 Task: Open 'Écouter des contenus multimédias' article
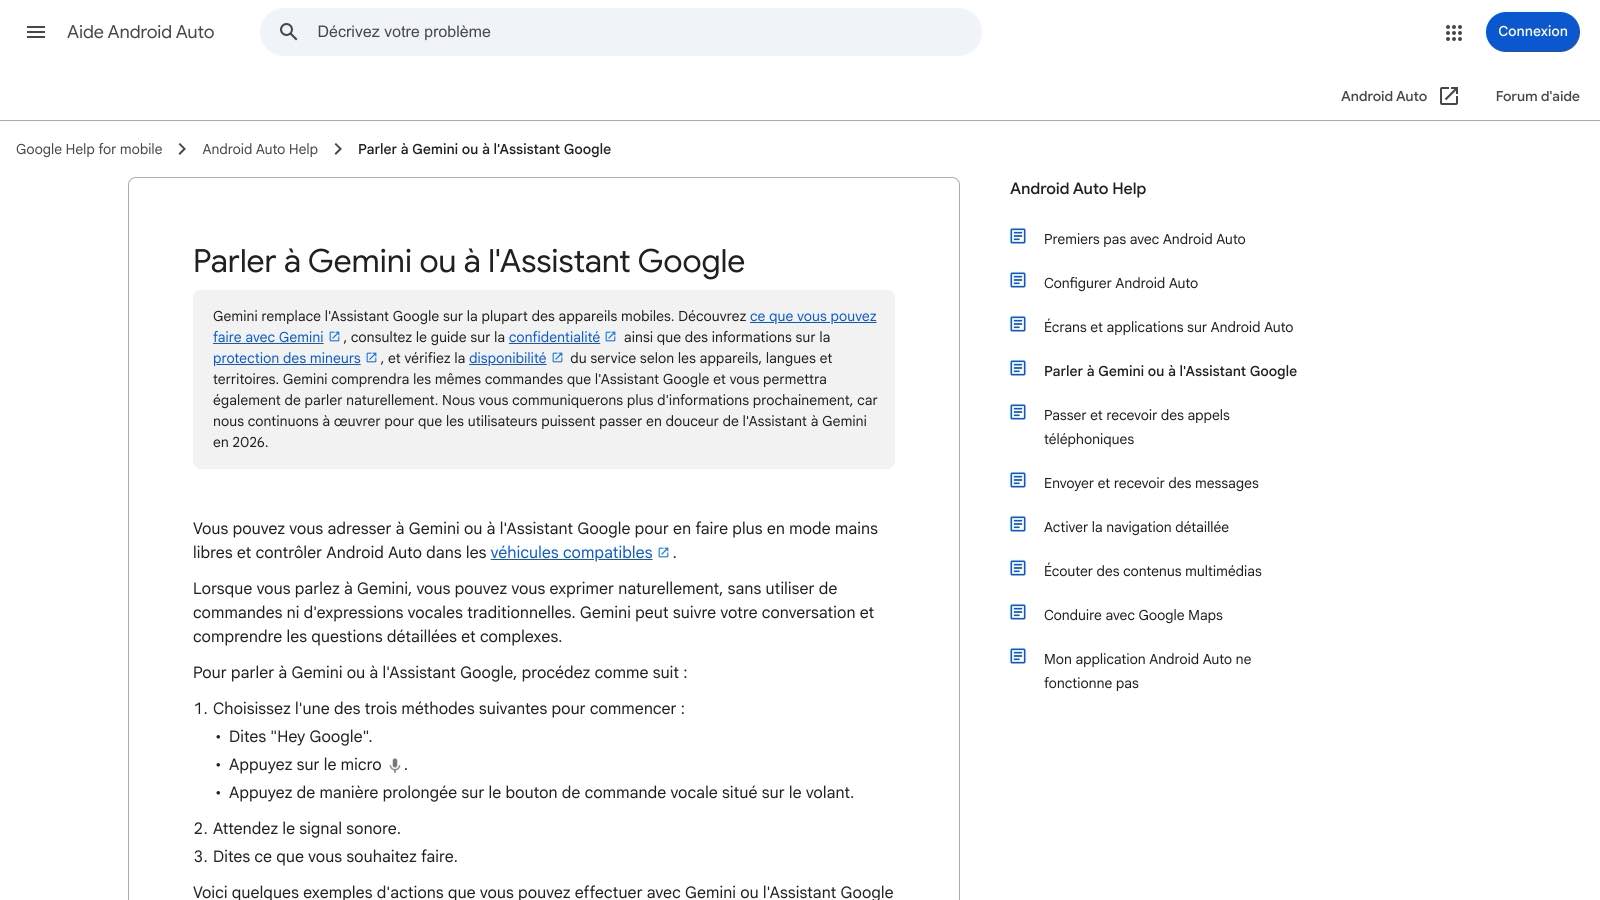click(x=1153, y=571)
